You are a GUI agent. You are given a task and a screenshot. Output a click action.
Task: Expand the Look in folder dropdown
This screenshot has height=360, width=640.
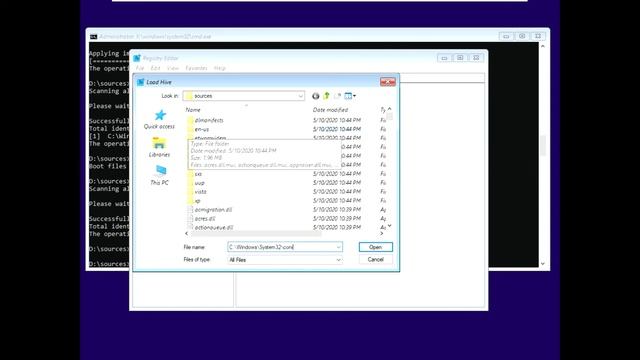pos(300,96)
